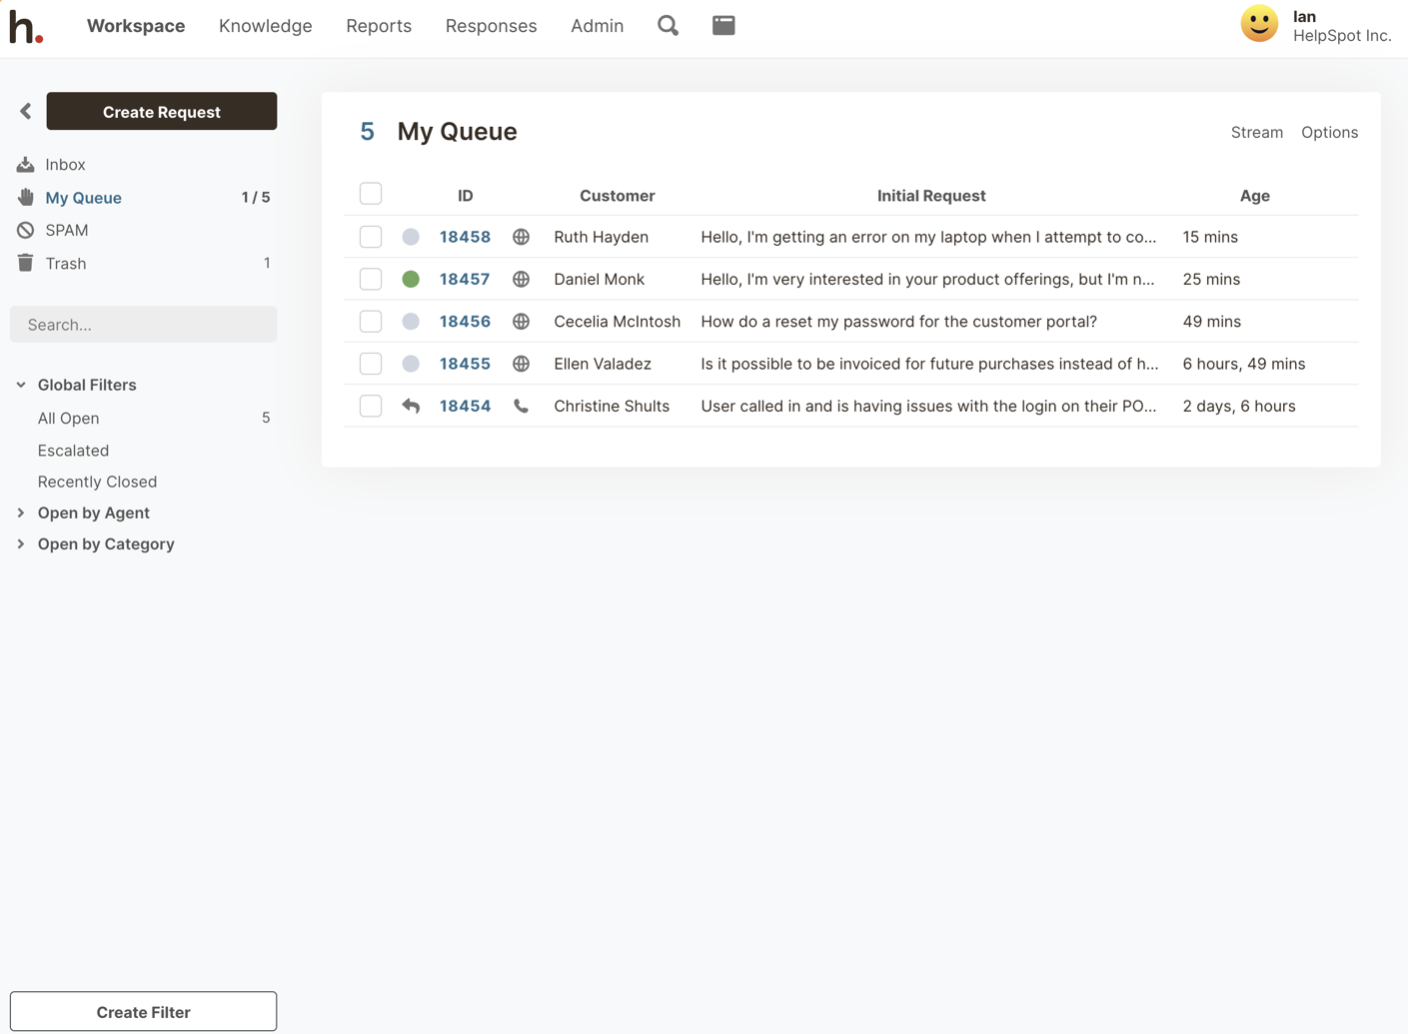1408x1034 pixels.
Task: Check the checkbox for request 18457
Action: 370,279
